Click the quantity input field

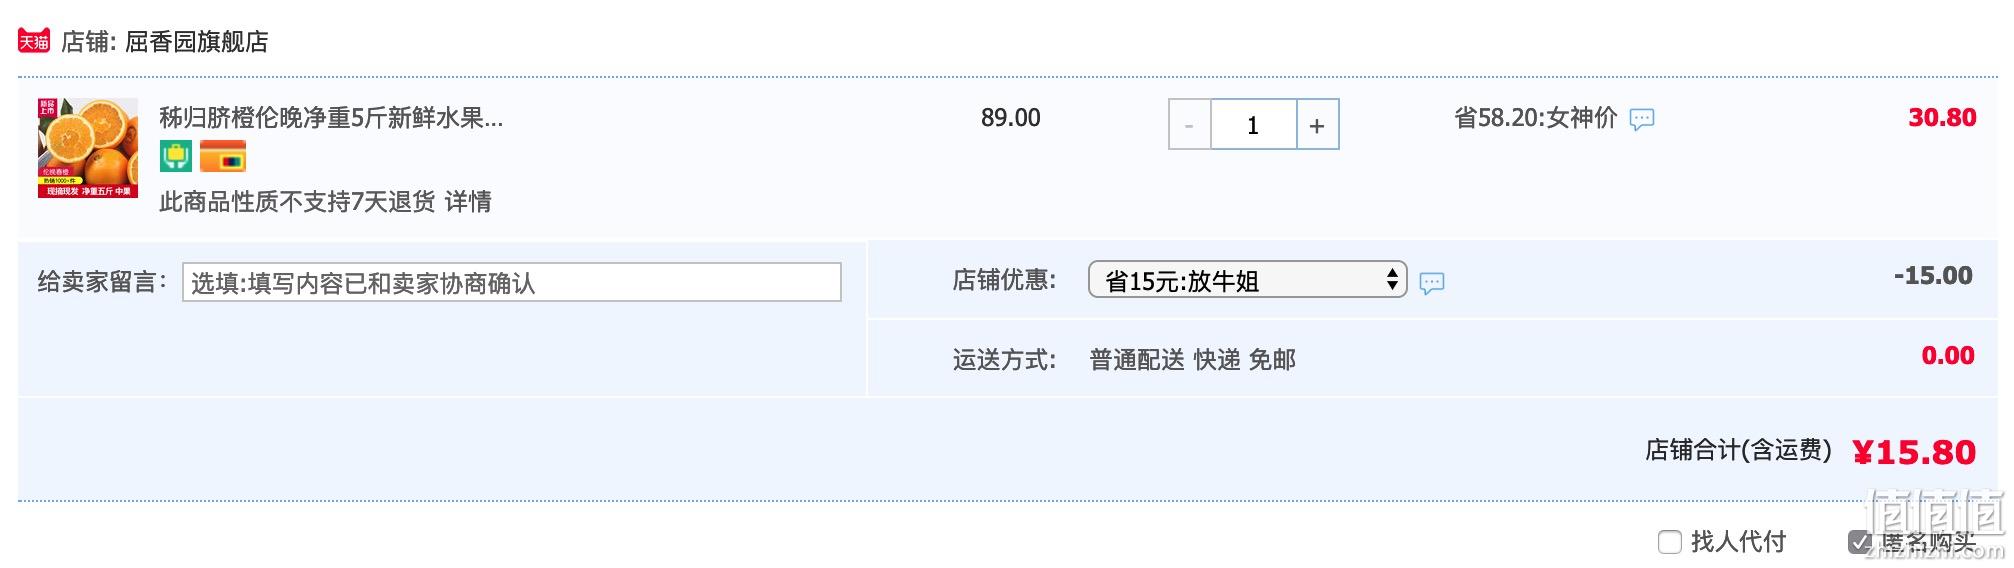pos(1253,125)
